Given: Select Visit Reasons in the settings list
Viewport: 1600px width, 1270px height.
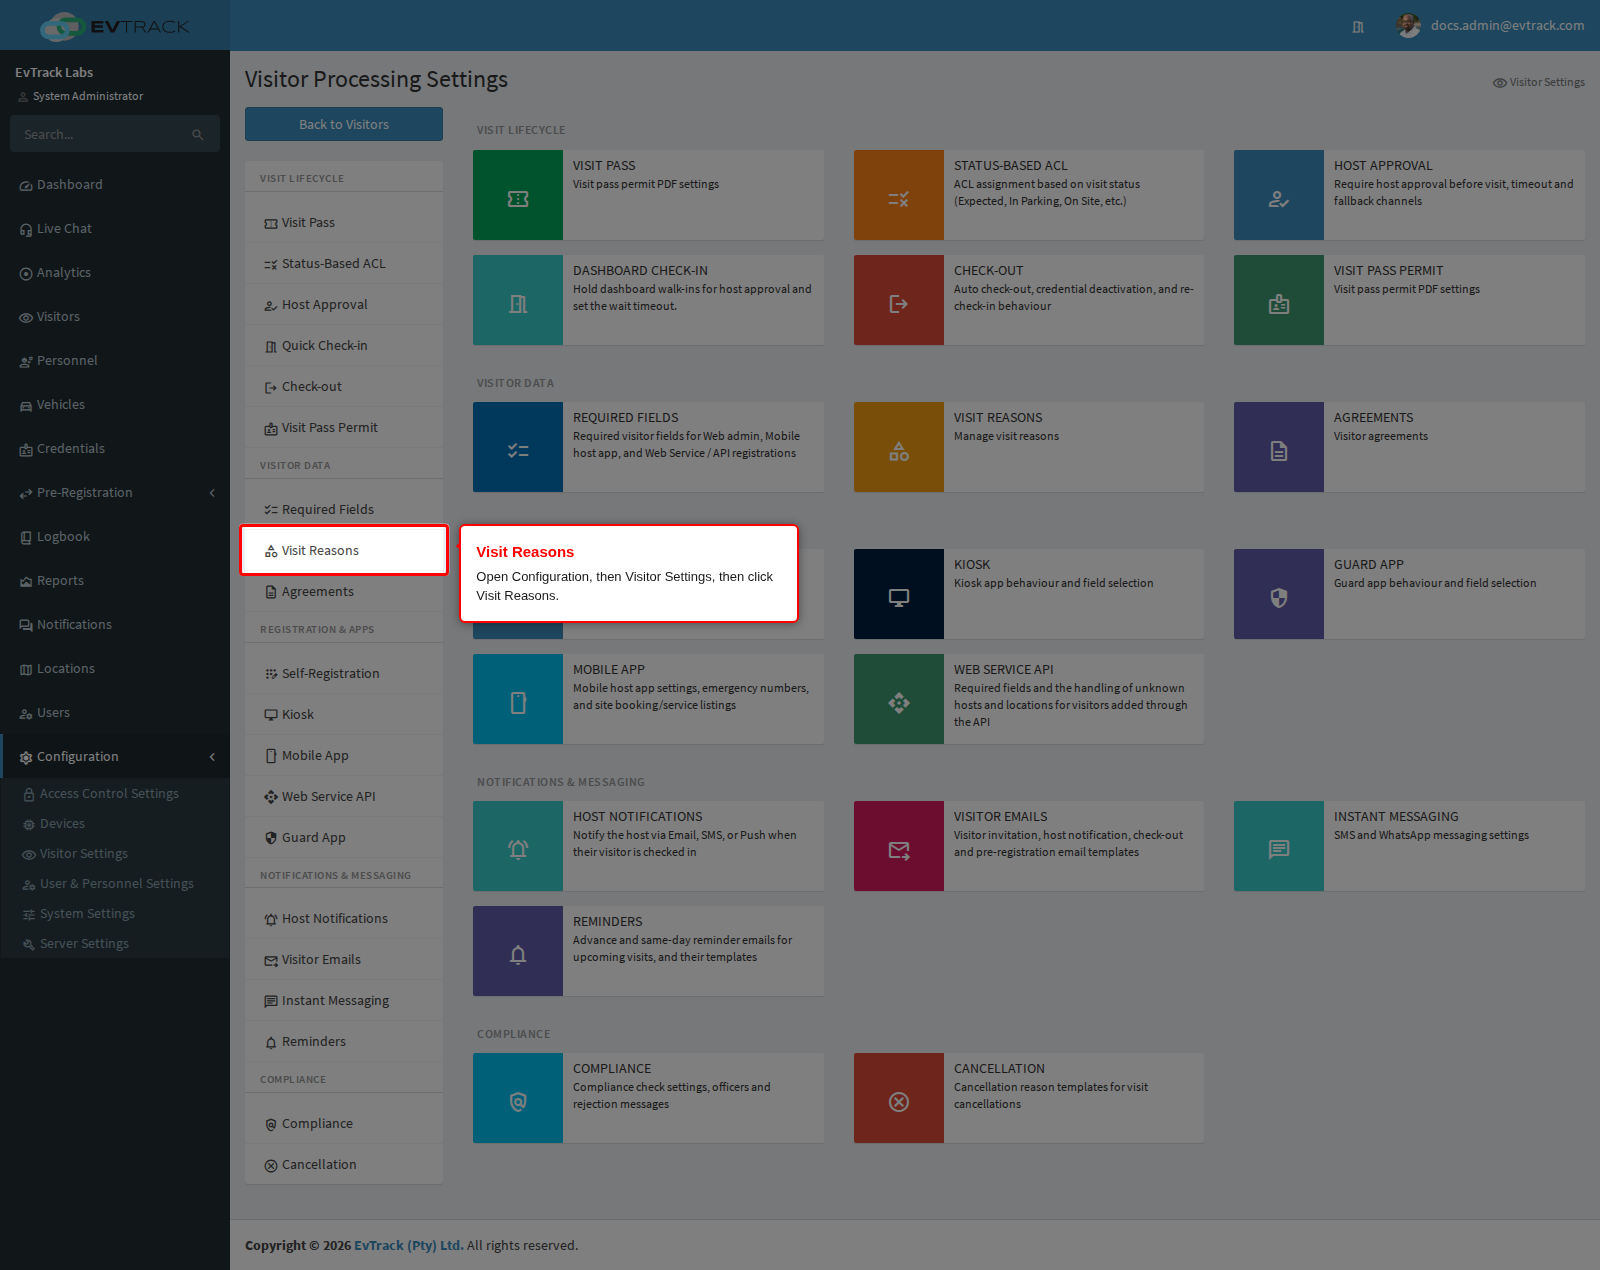Looking at the screenshot, I should point(344,551).
